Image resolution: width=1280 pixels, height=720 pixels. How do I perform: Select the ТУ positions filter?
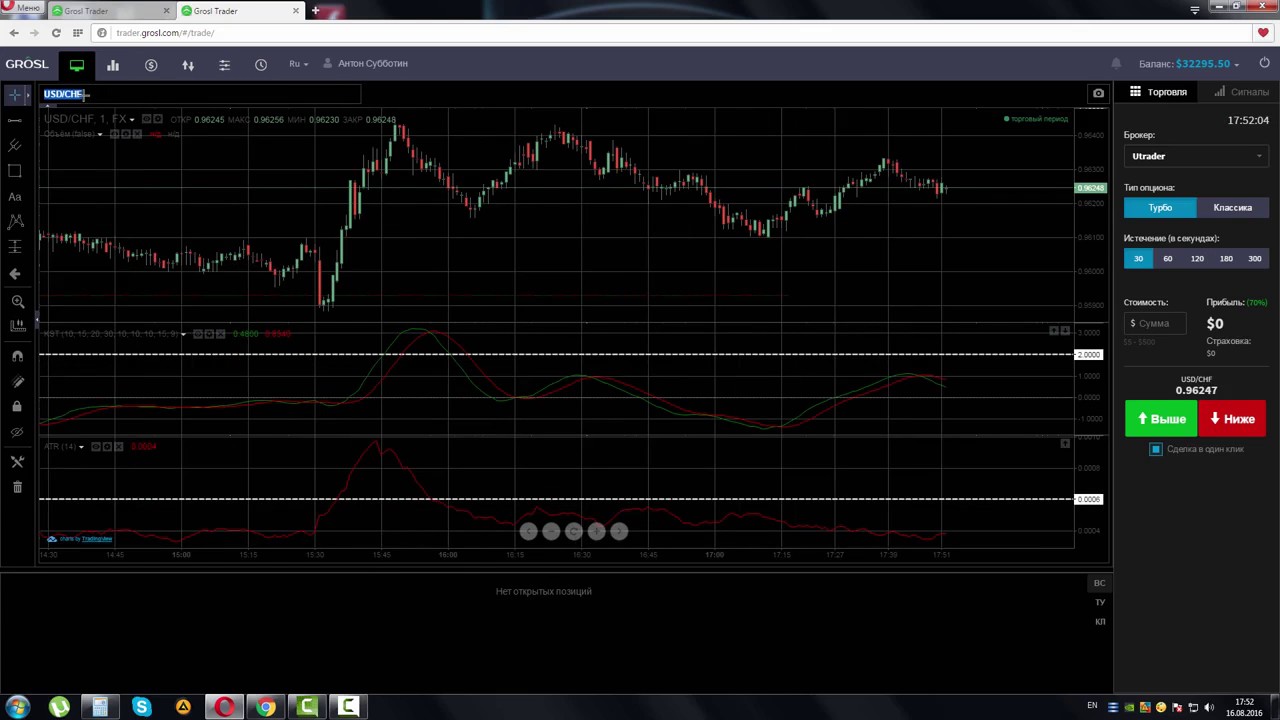pyautogui.click(x=1099, y=602)
